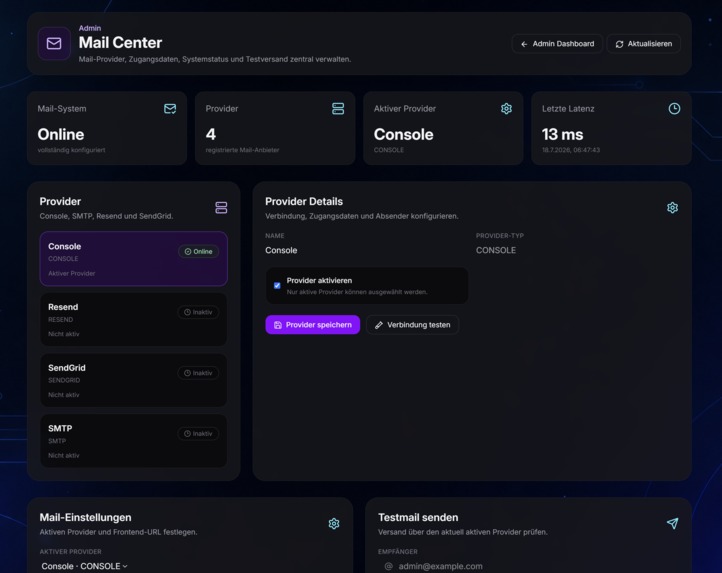
Task: Click the 13 ms latency value
Action: (563, 134)
